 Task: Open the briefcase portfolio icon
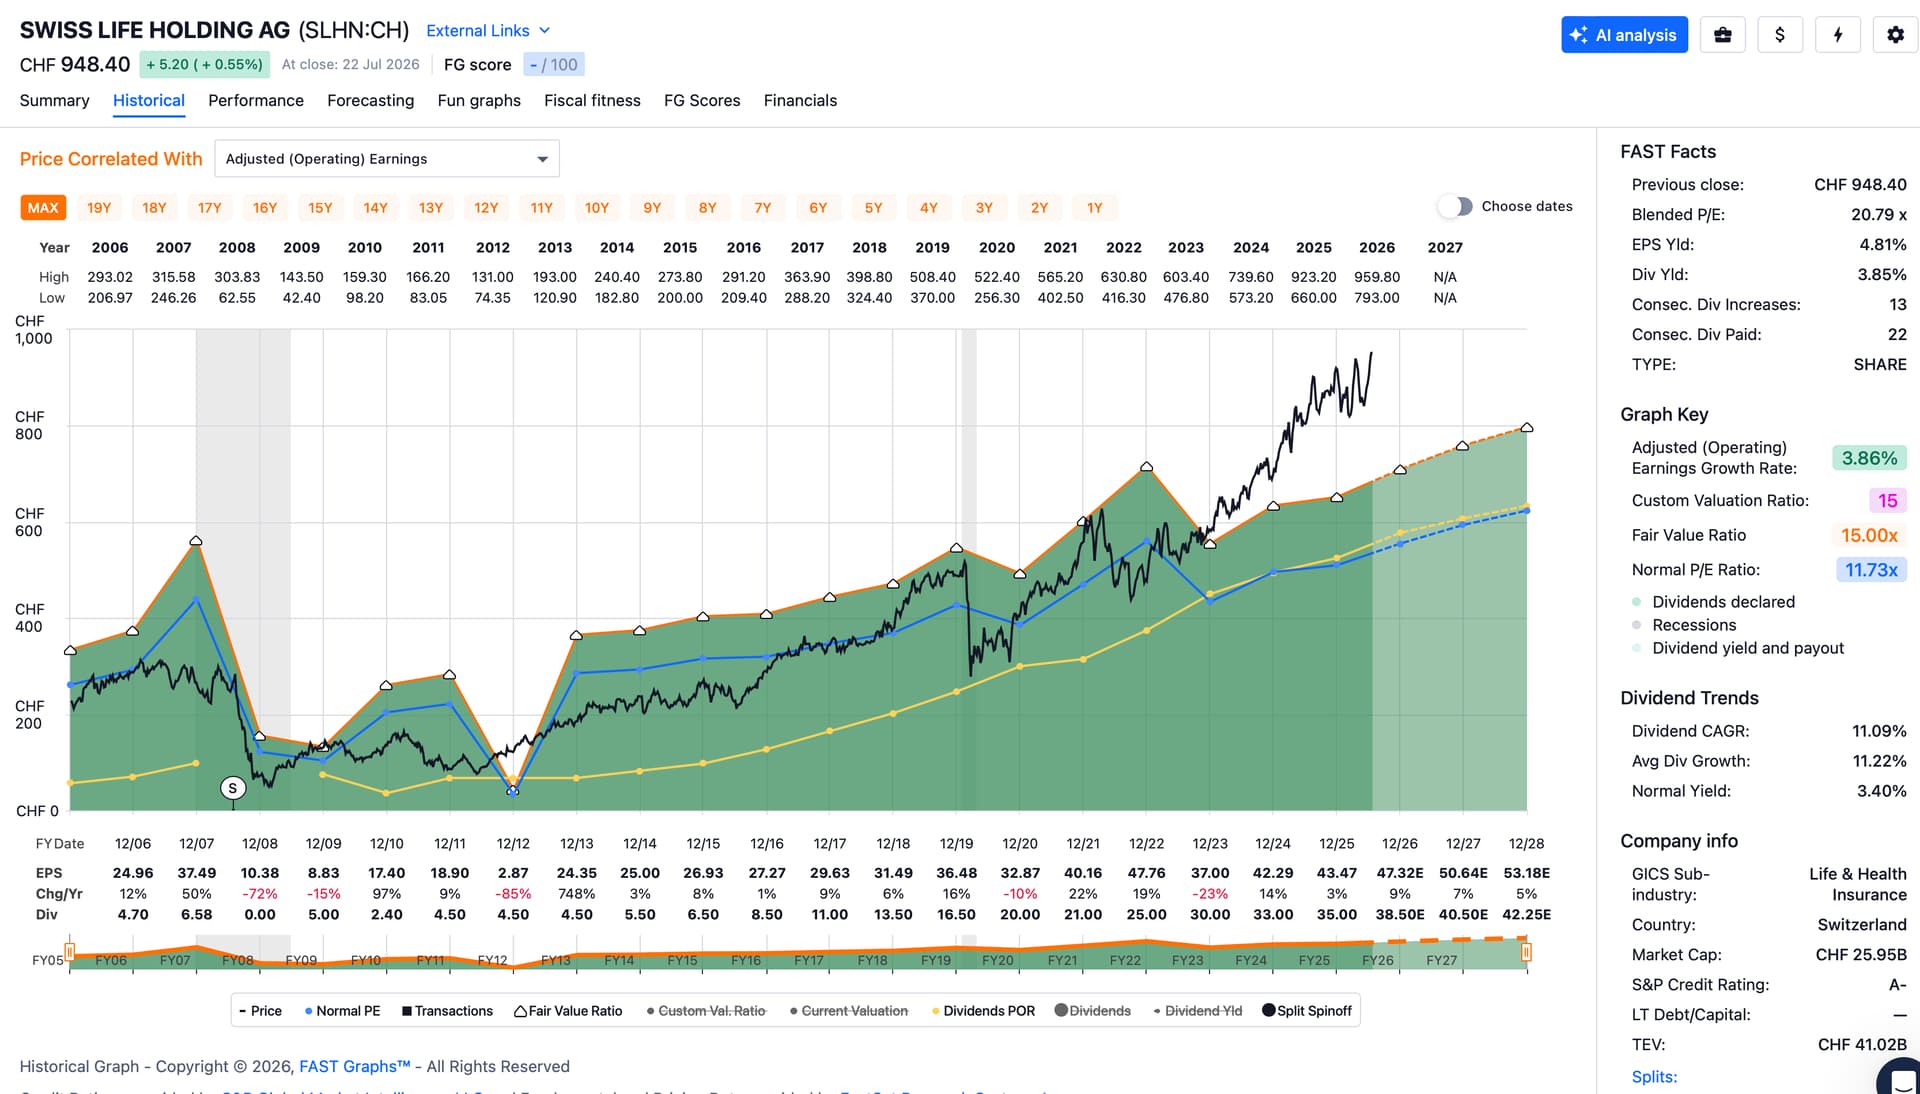click(x=1722, y=35)
